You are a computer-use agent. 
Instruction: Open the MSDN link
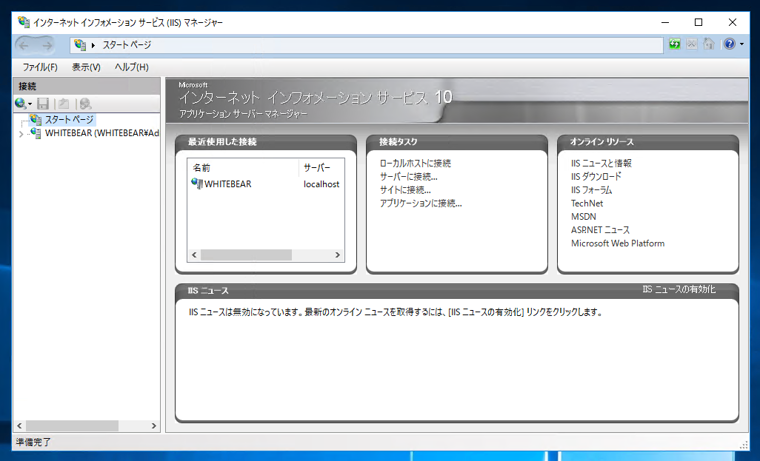click(584, 217)
